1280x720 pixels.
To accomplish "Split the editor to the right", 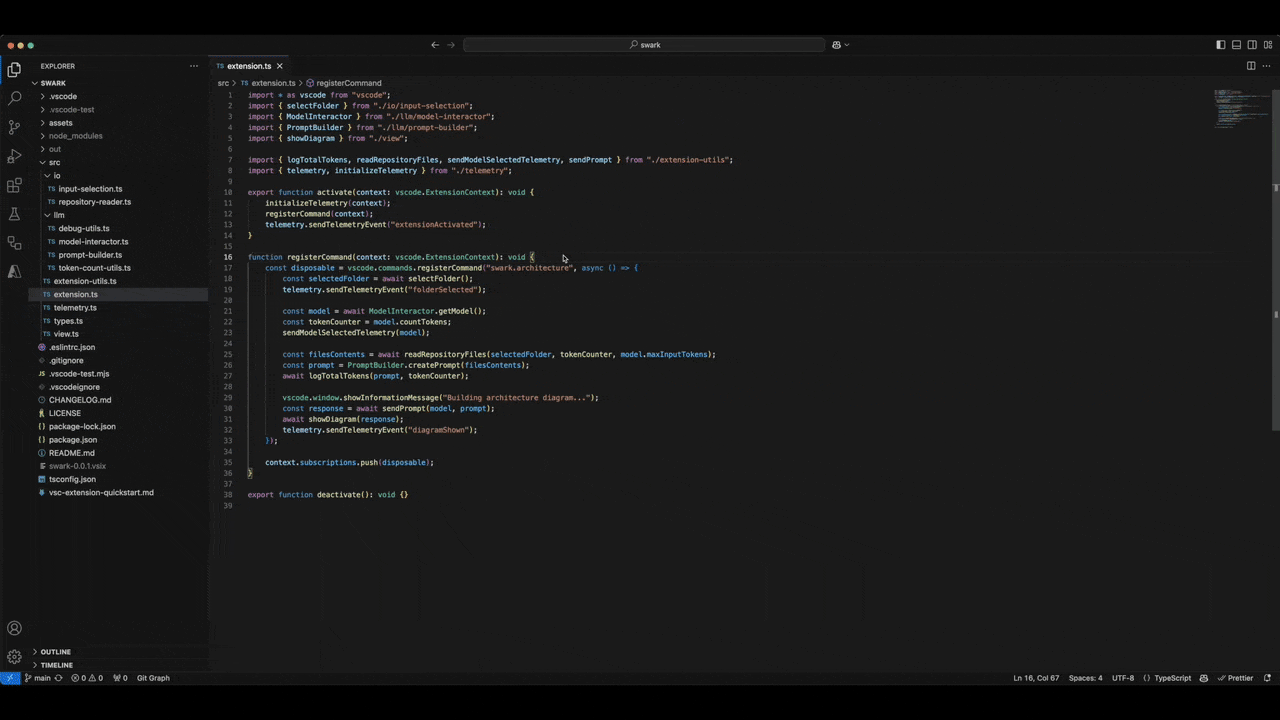I will pos(1250,66).
